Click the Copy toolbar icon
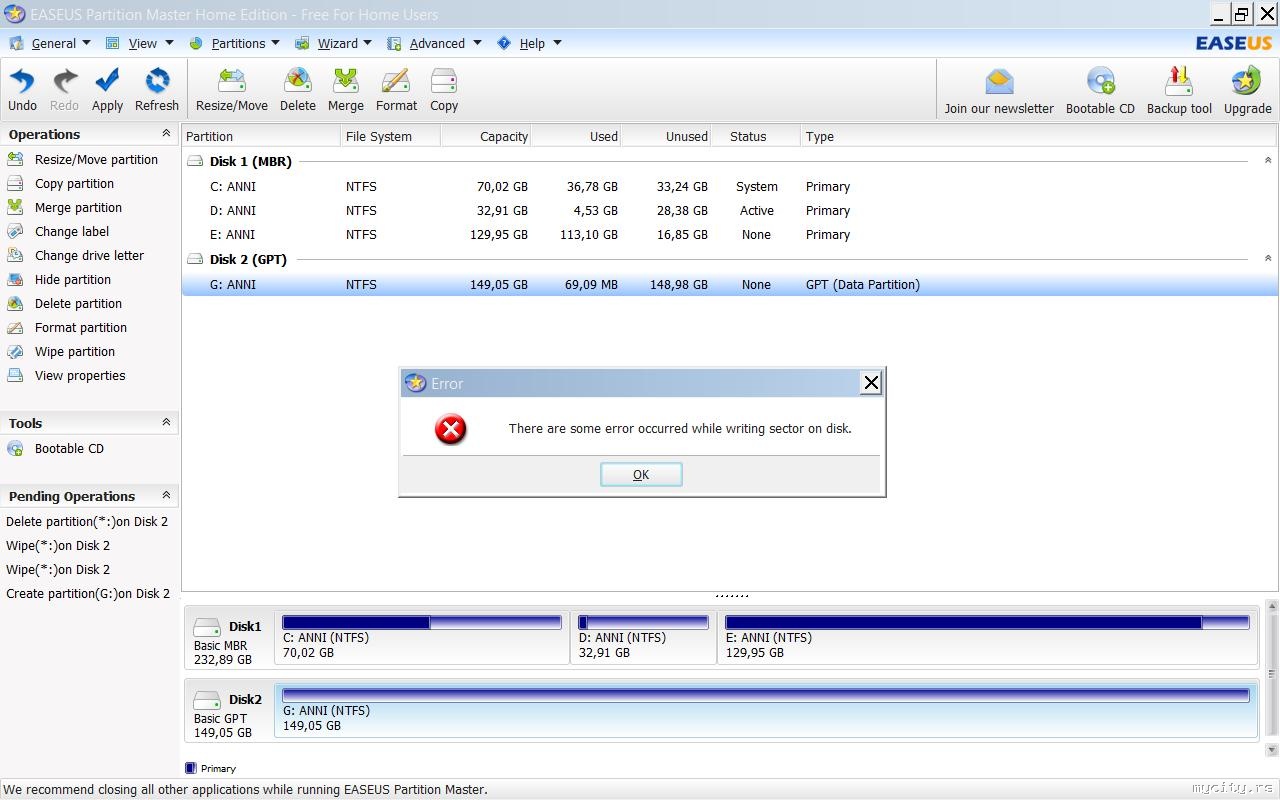1280x800 pixels. tap(444, 90)
